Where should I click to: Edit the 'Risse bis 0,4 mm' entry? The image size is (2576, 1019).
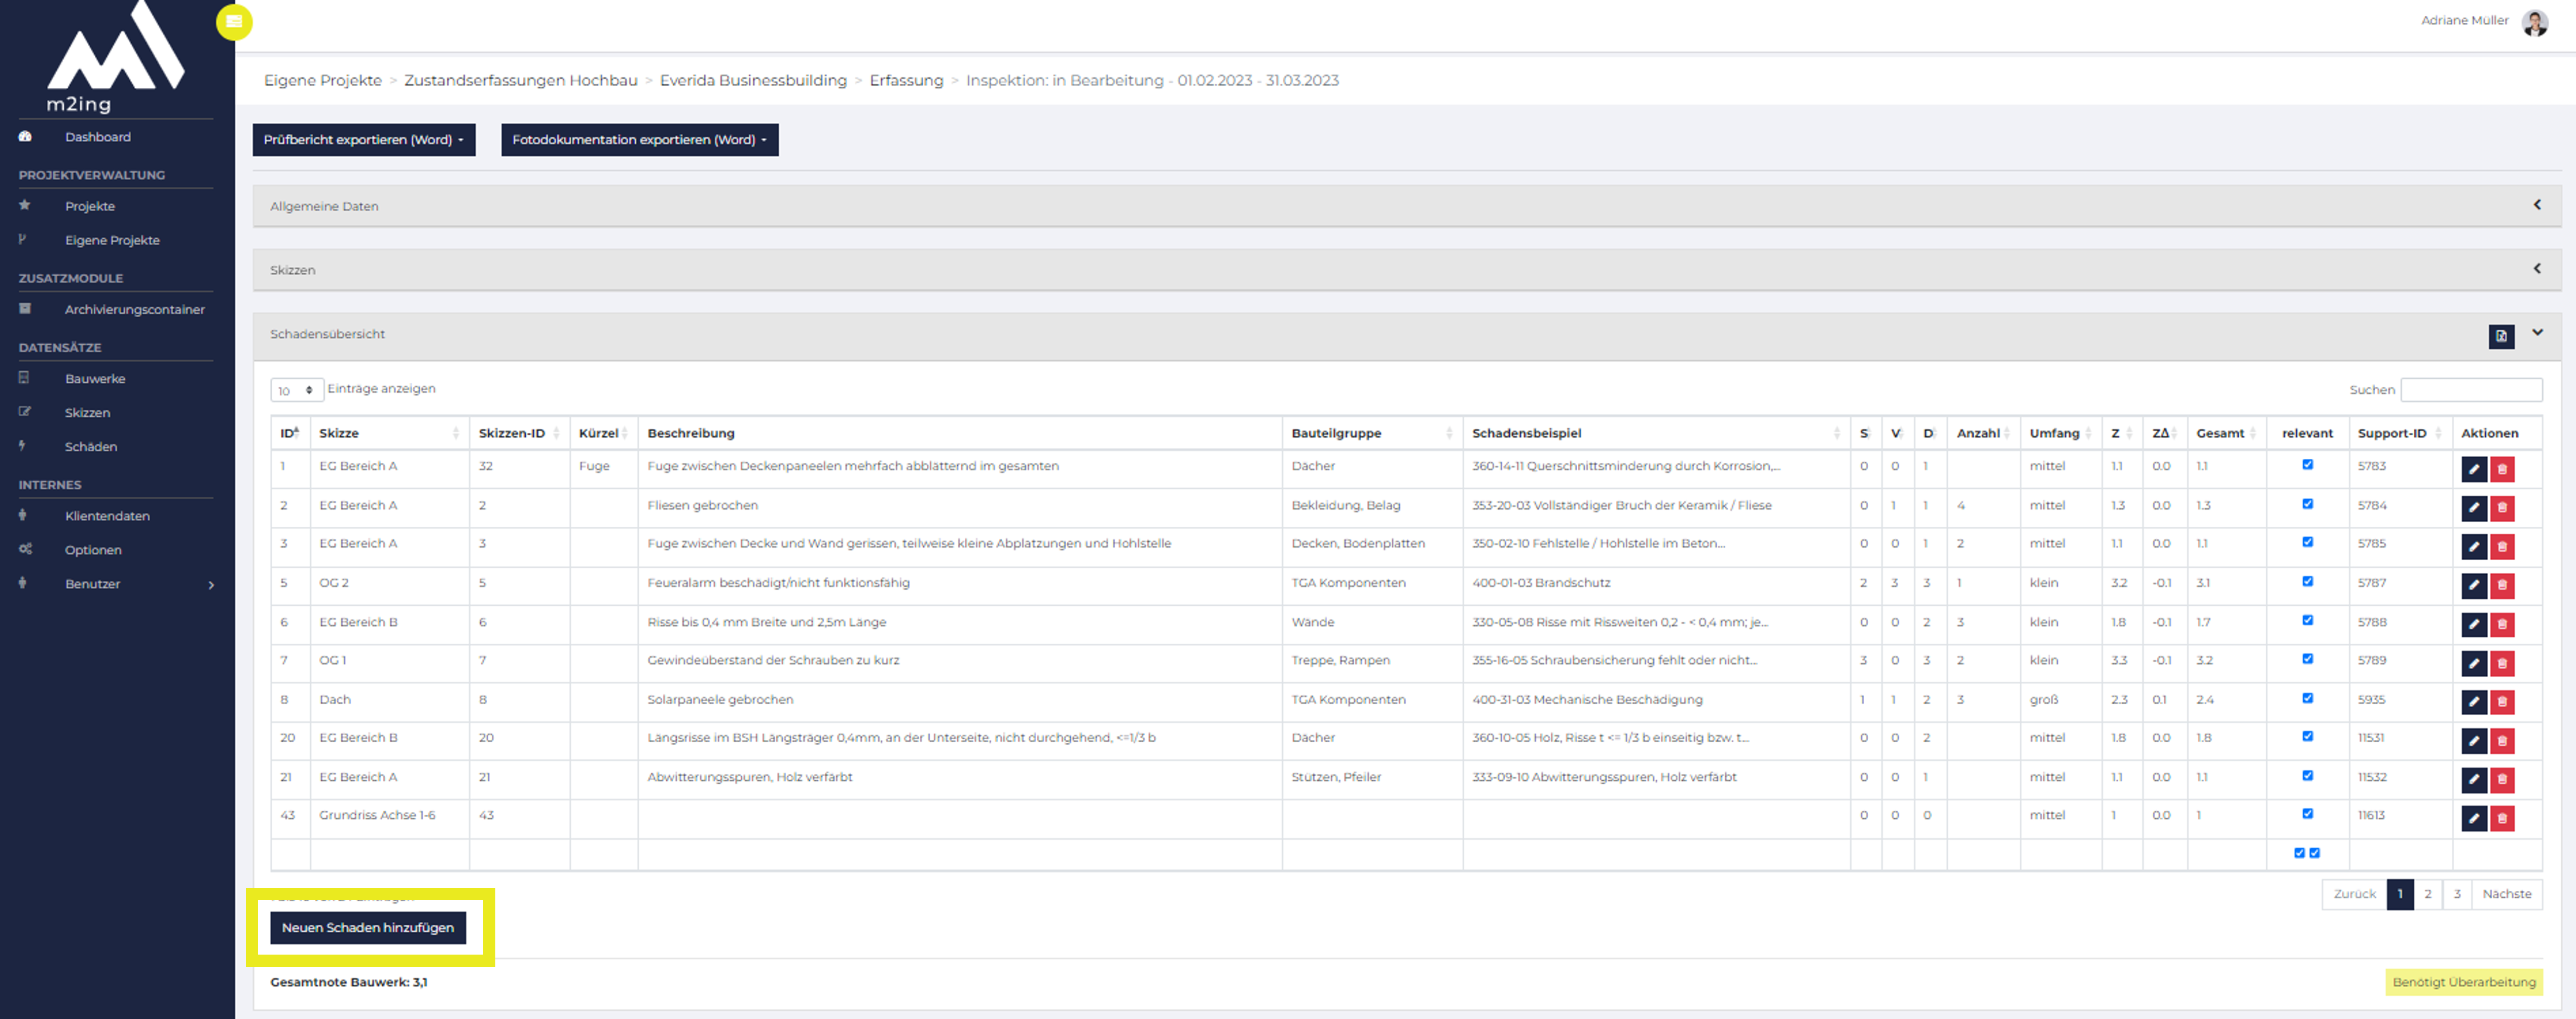coord(2474,625)
